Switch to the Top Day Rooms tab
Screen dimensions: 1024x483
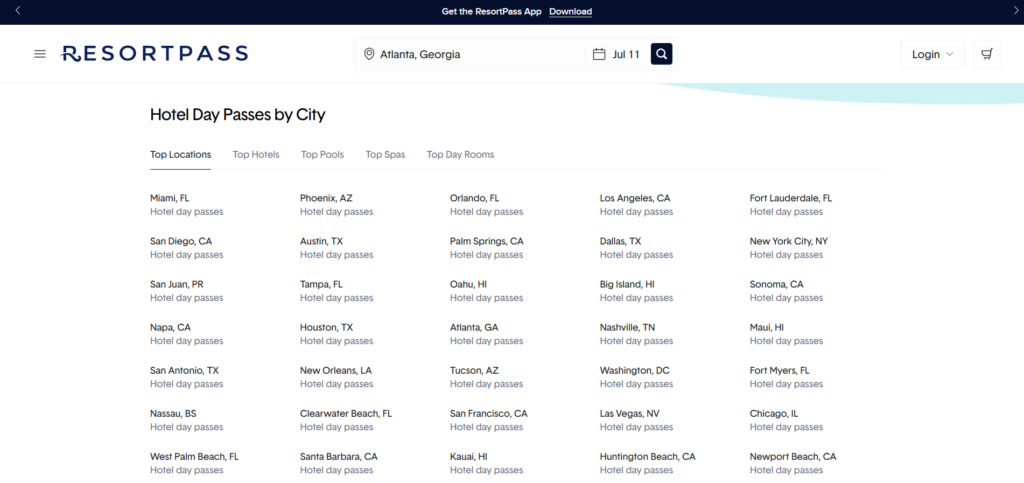click(460, 155)
